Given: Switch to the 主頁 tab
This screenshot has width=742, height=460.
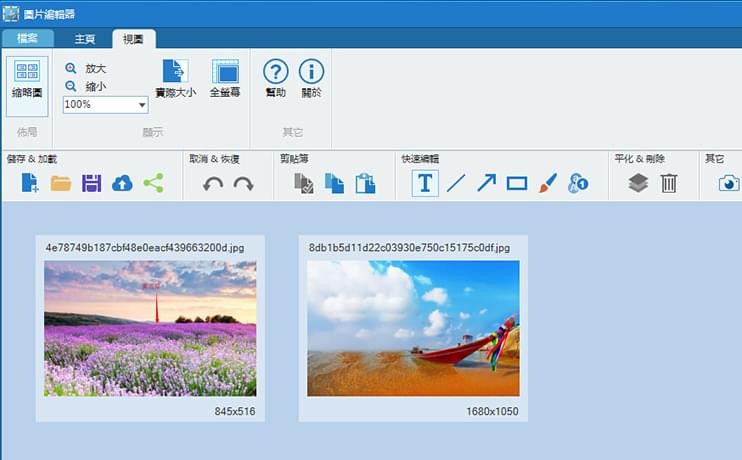Looking at the screenshot, I should pyautogui.click(x=85, y=39).
